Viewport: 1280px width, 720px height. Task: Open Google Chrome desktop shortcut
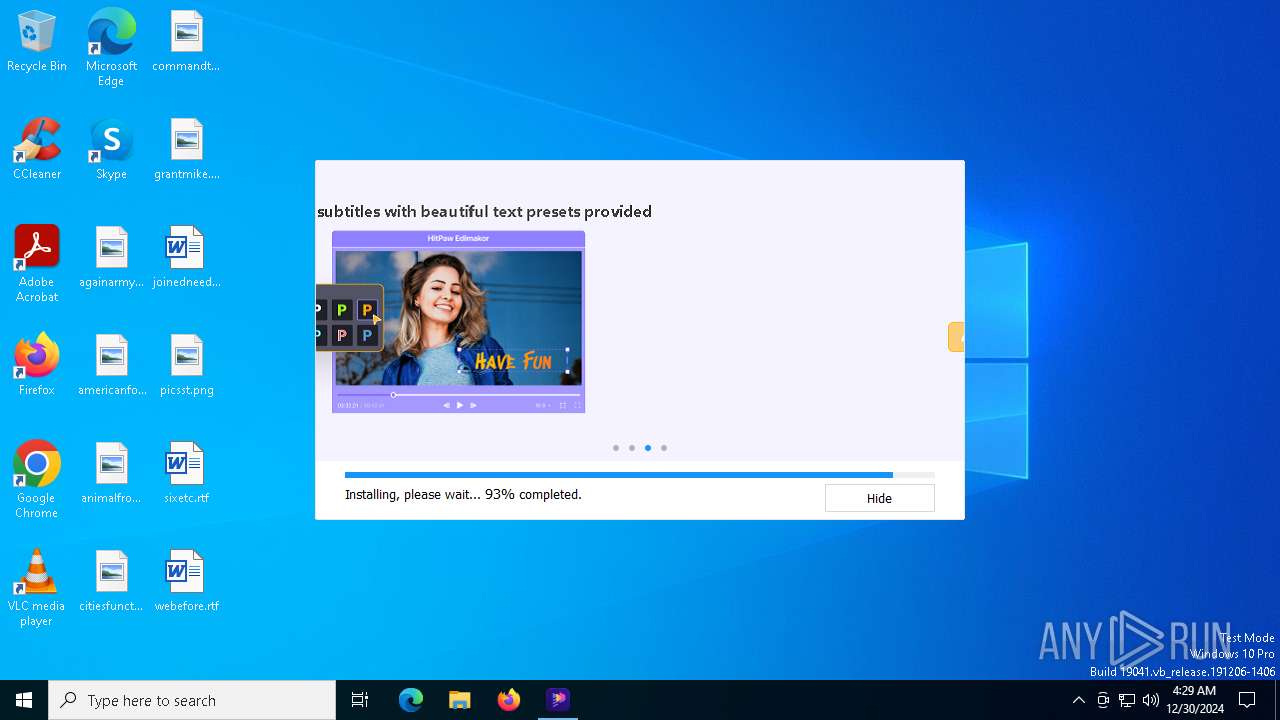click(x=37, y=480)
